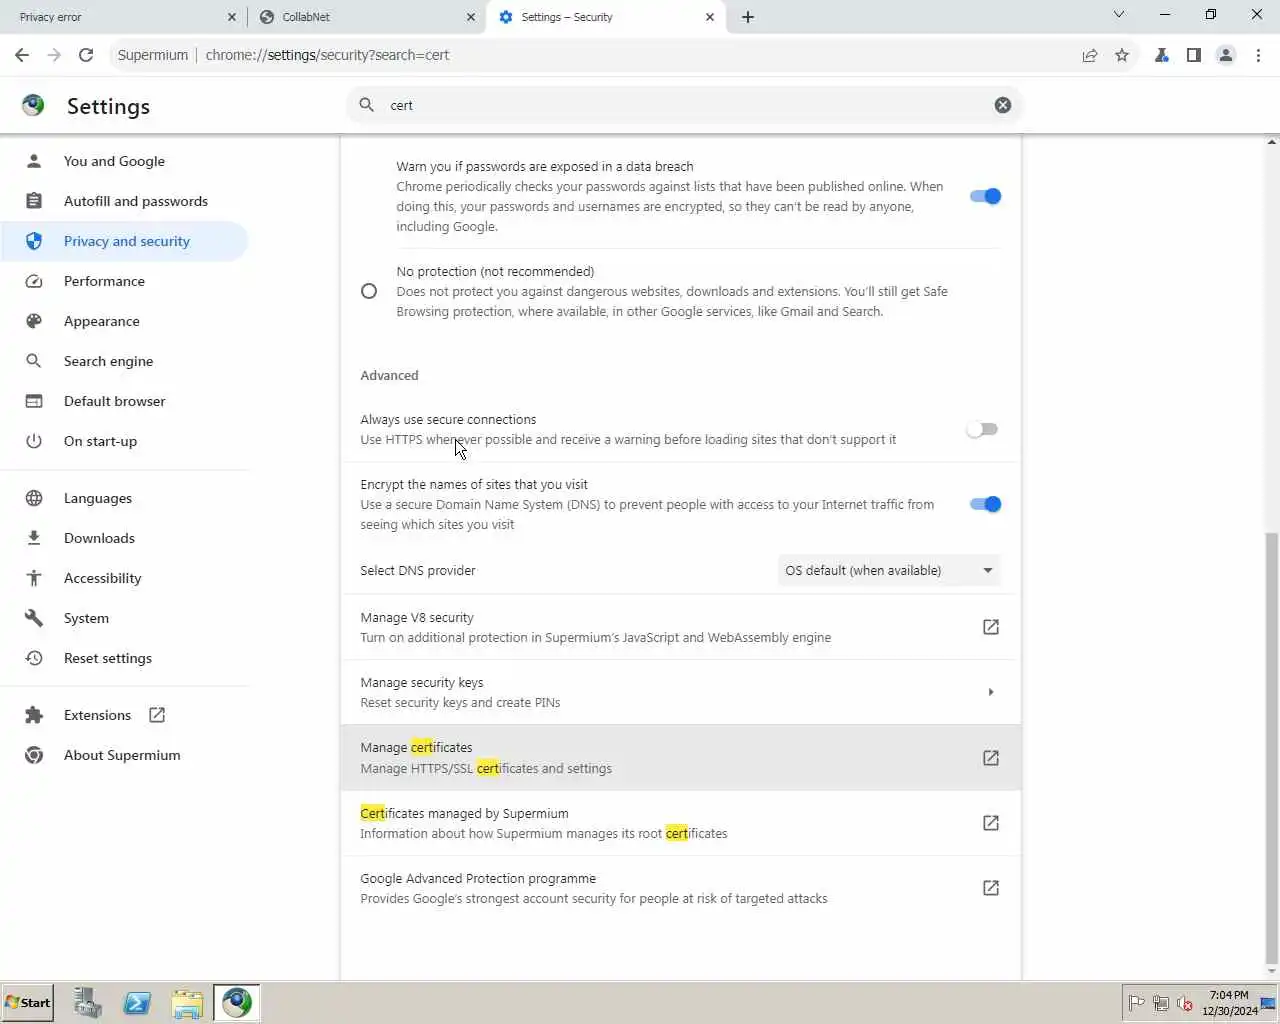Open About Supermium page
1280x1024 pixels.
[124, 755]
